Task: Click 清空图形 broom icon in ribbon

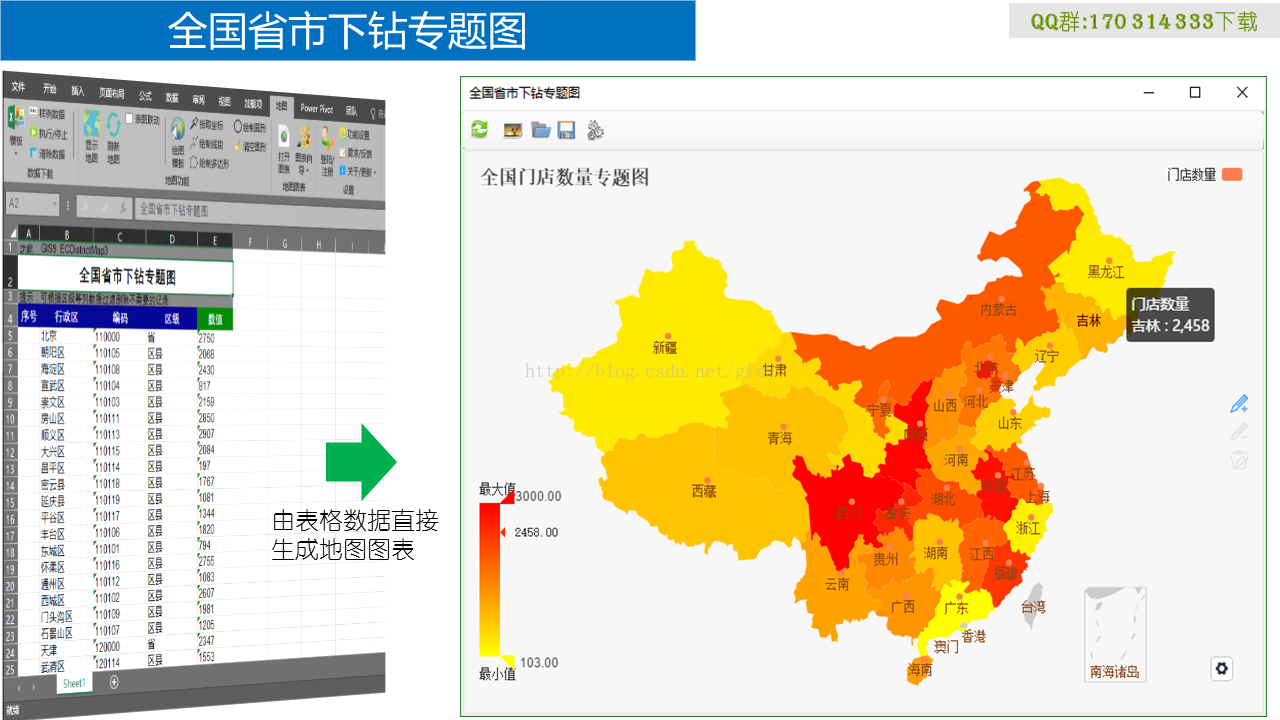Action: (250, 146)
